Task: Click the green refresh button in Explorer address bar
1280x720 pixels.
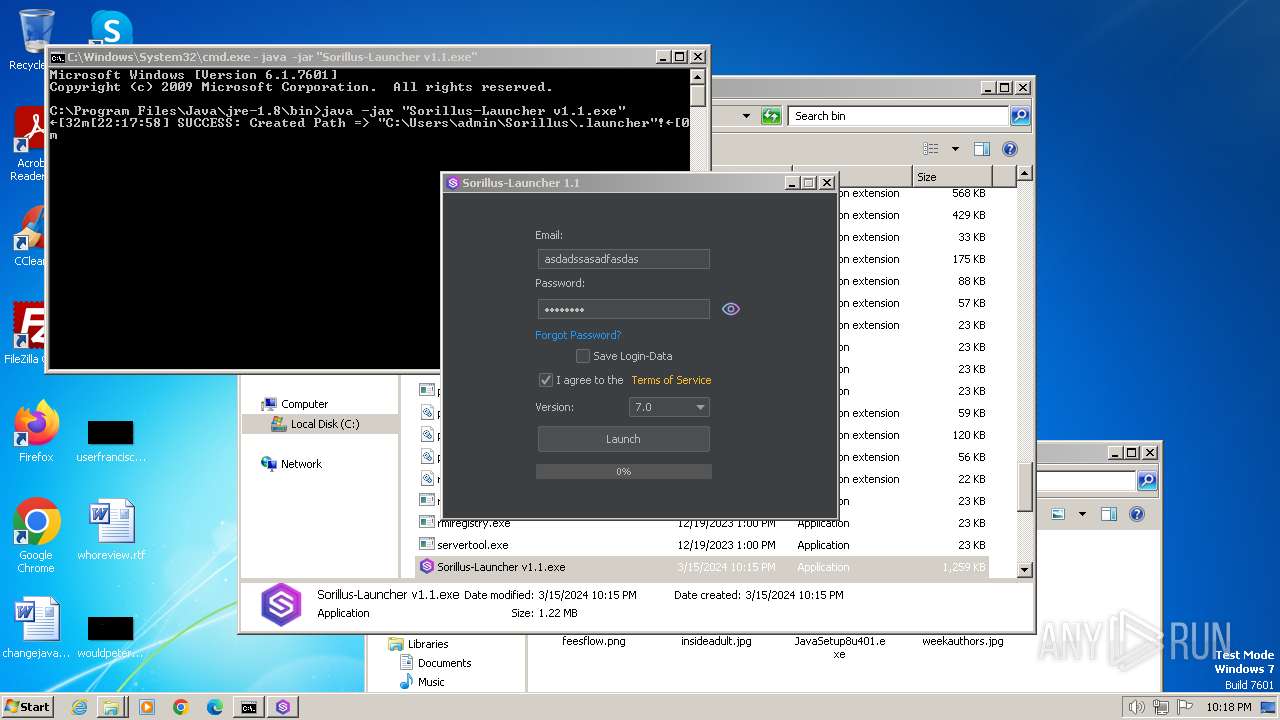Action: [x=771, y=116]
